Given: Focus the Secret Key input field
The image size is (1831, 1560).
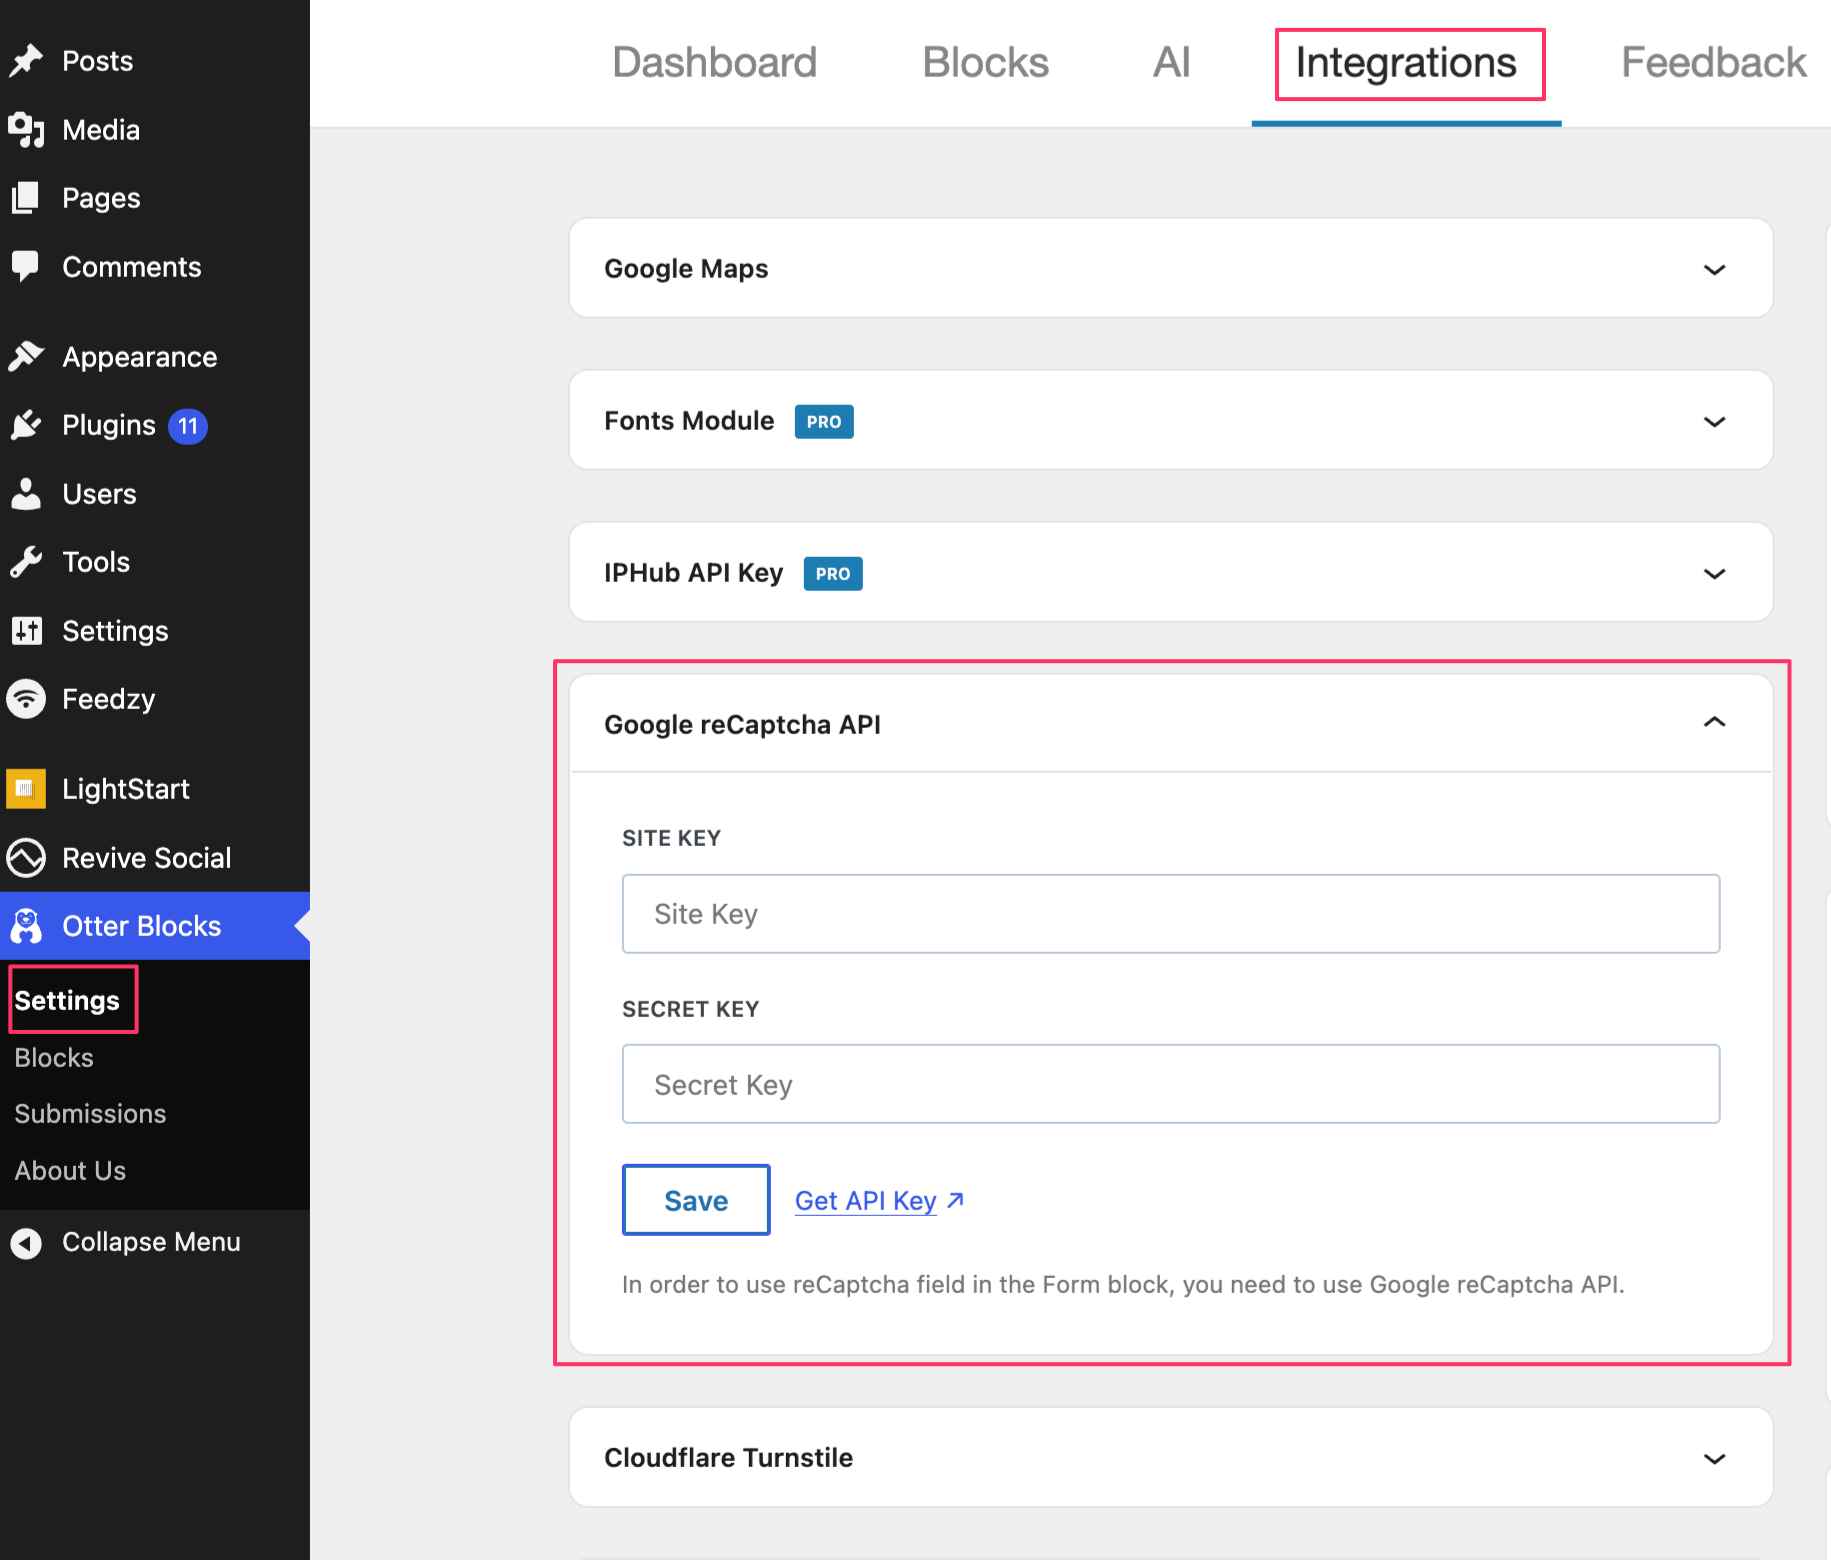Looking at the screenshot, I should pyautogui.click(x=1171, y=1084).
